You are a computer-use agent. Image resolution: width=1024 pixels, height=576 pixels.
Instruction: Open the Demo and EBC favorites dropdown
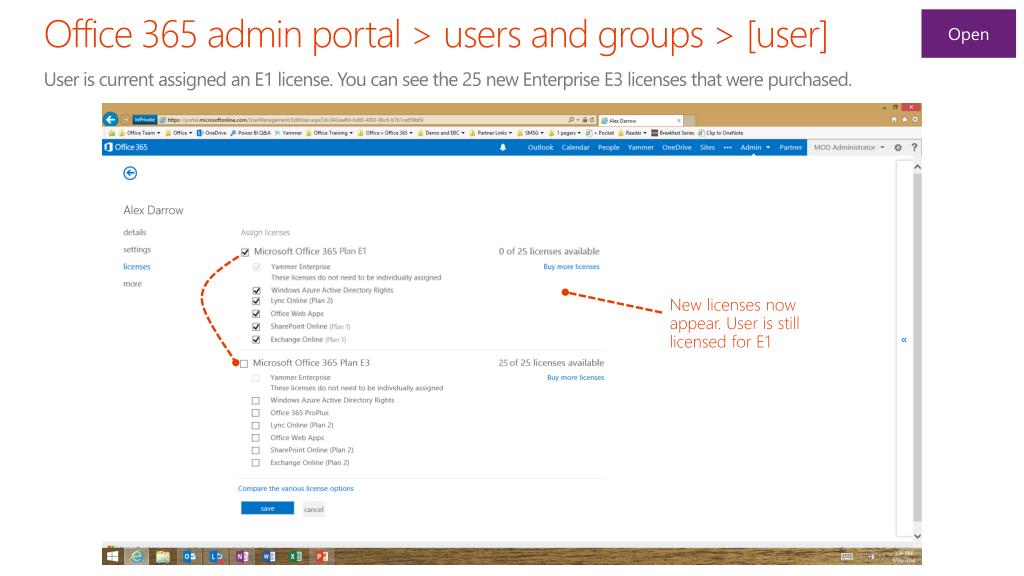441,133
